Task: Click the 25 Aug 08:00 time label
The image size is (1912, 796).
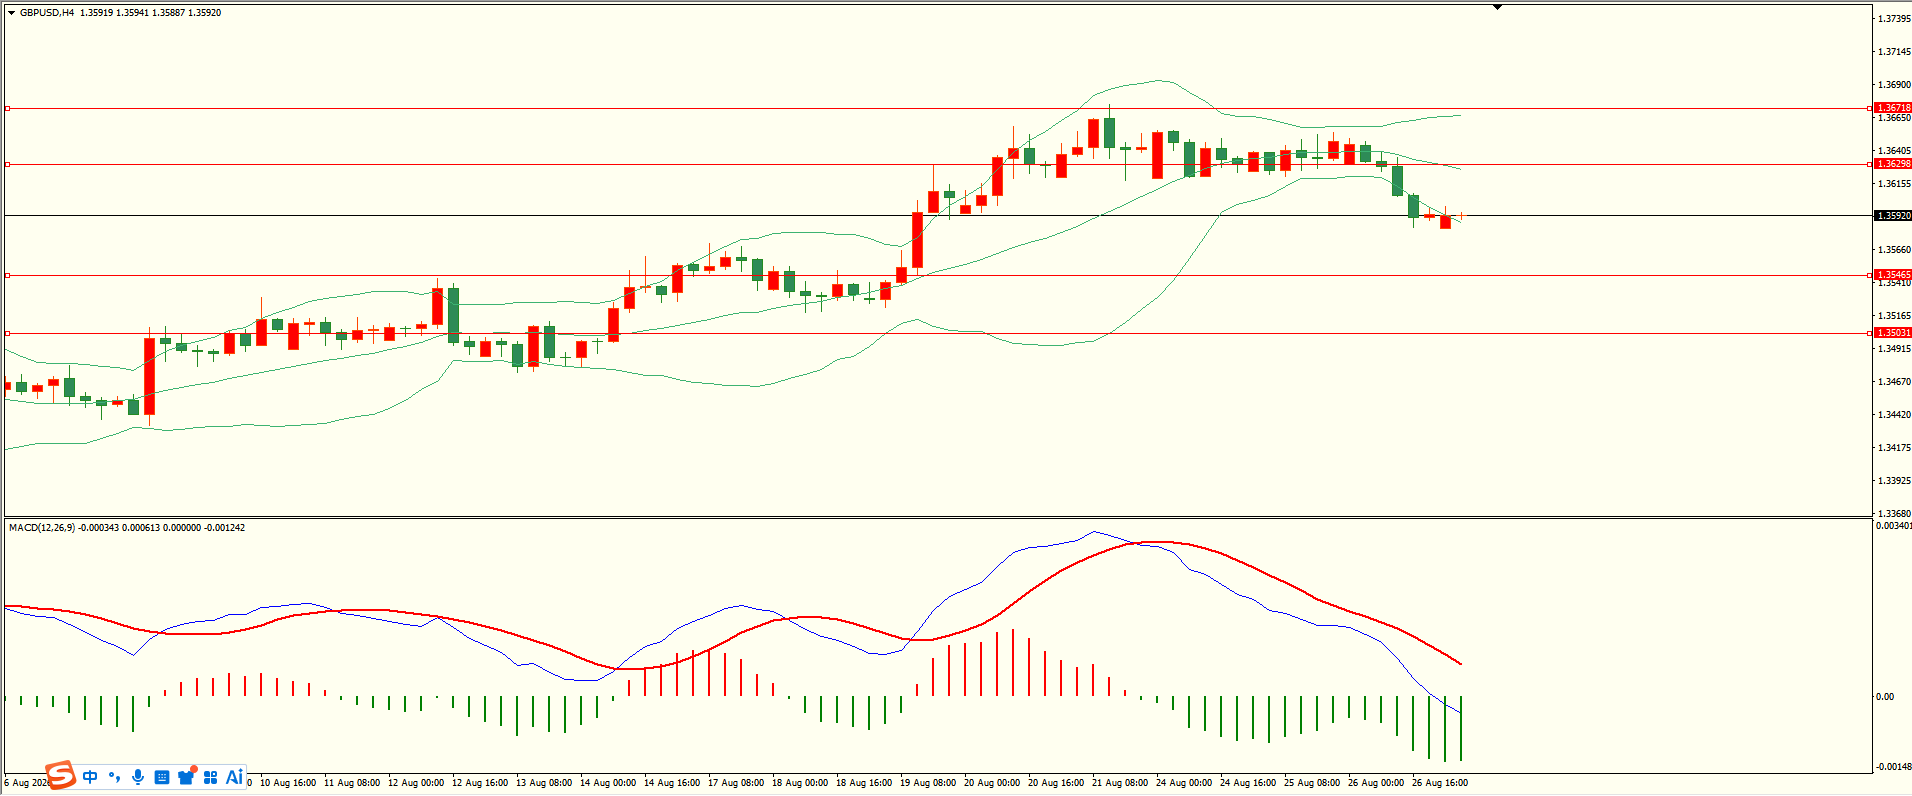Action: pyautogui.click(x=1312, y=783)
